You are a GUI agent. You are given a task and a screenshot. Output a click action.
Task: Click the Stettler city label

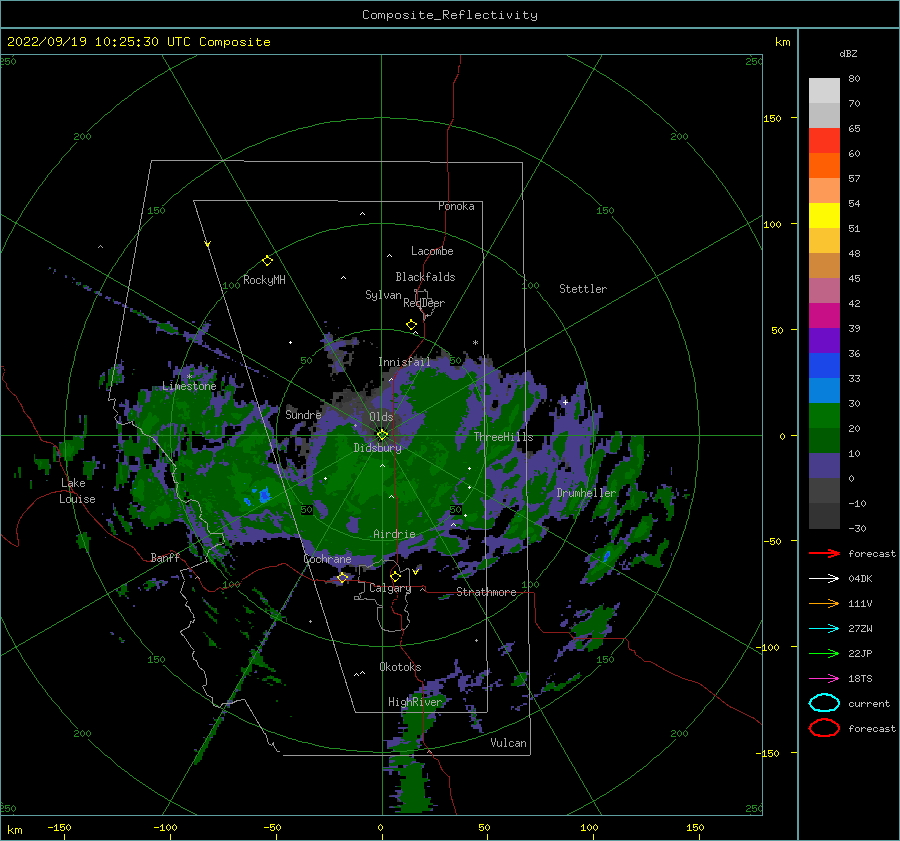[x=583, y=289]
